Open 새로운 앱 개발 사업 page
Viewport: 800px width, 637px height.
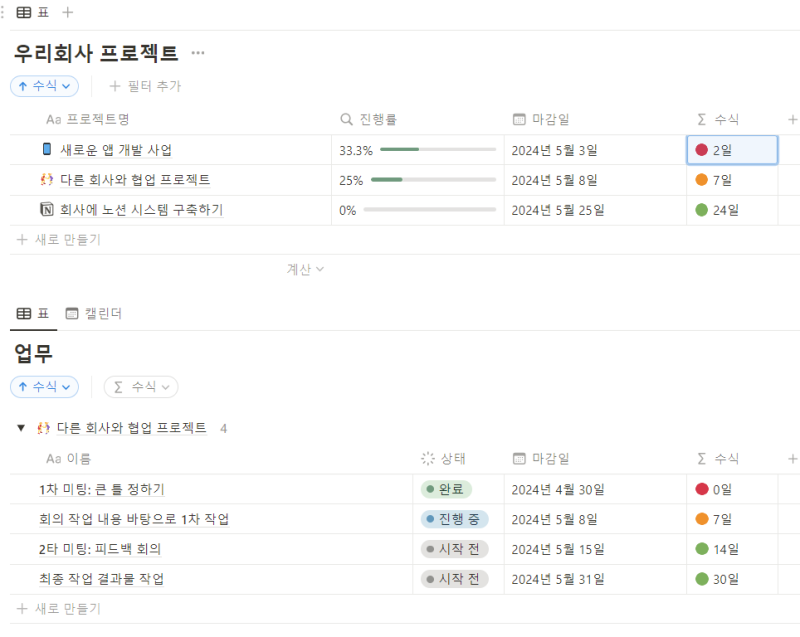116,150
